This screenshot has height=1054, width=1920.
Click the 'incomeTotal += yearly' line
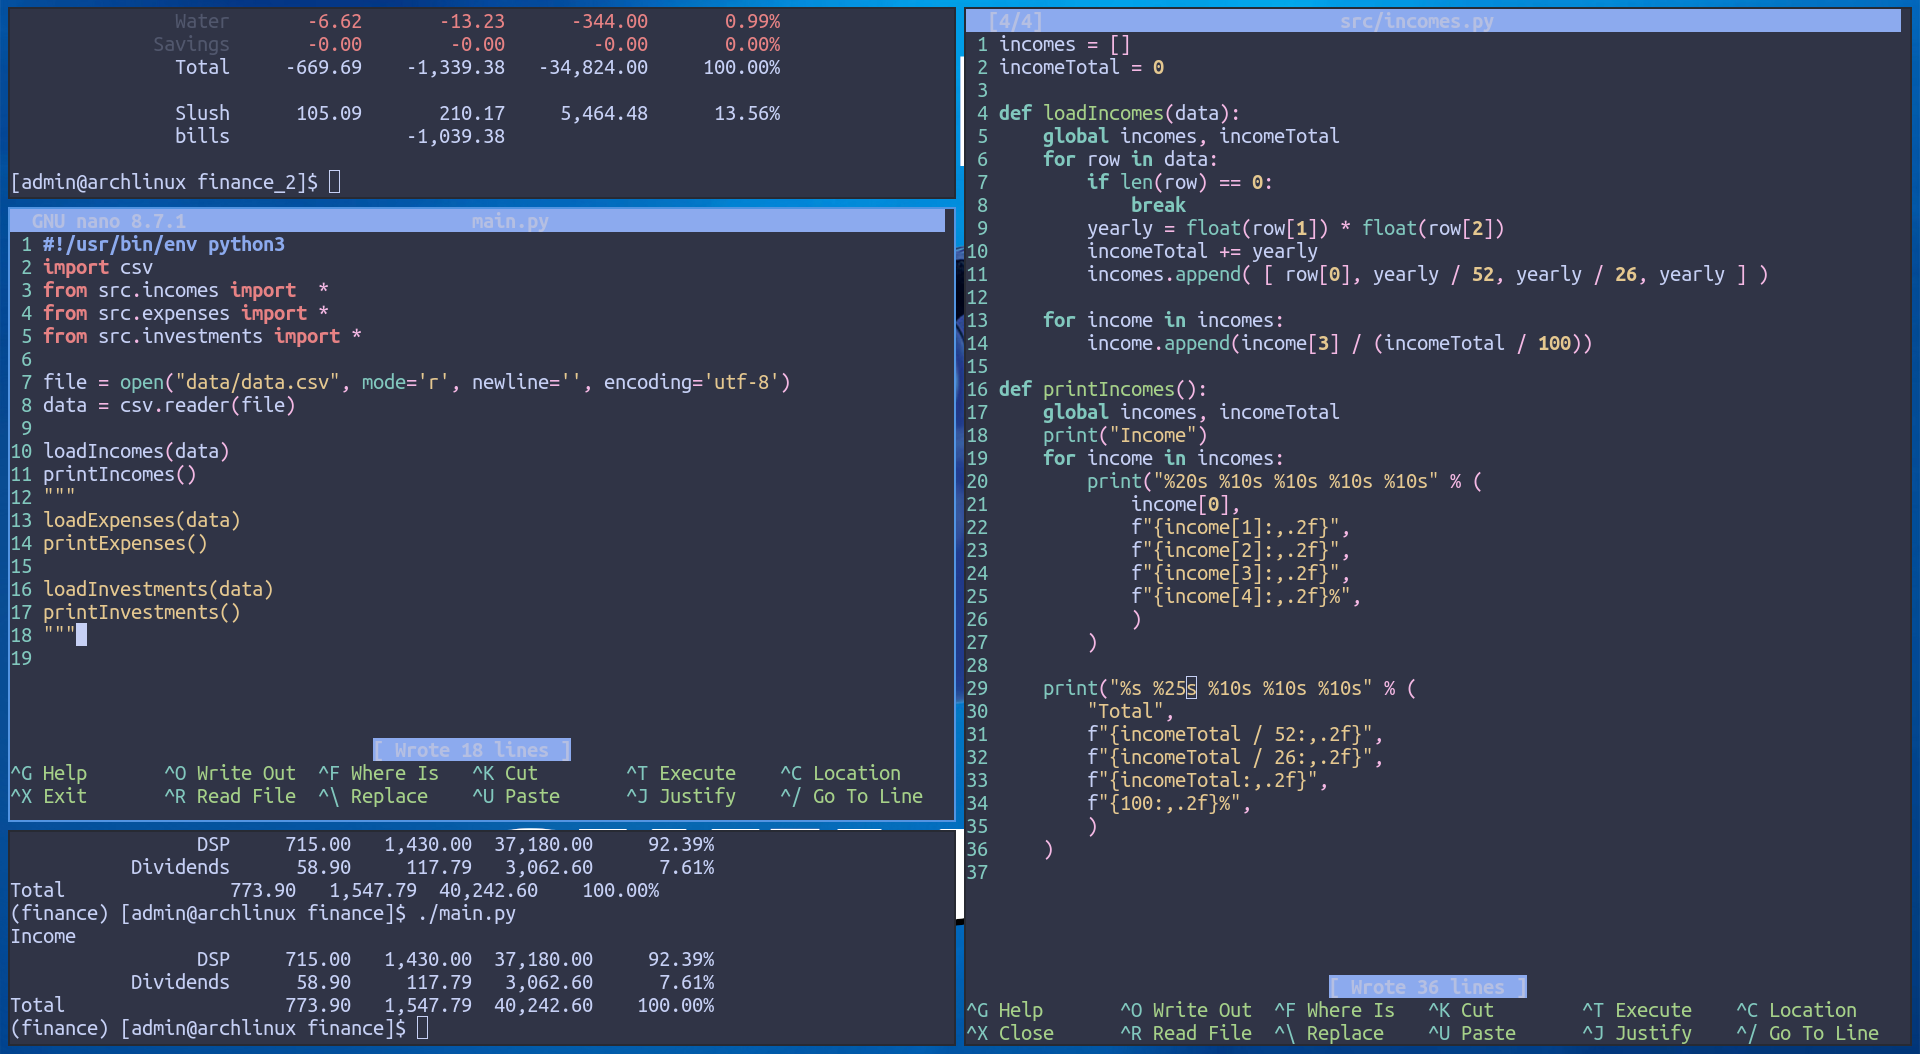click(1203, 251)
